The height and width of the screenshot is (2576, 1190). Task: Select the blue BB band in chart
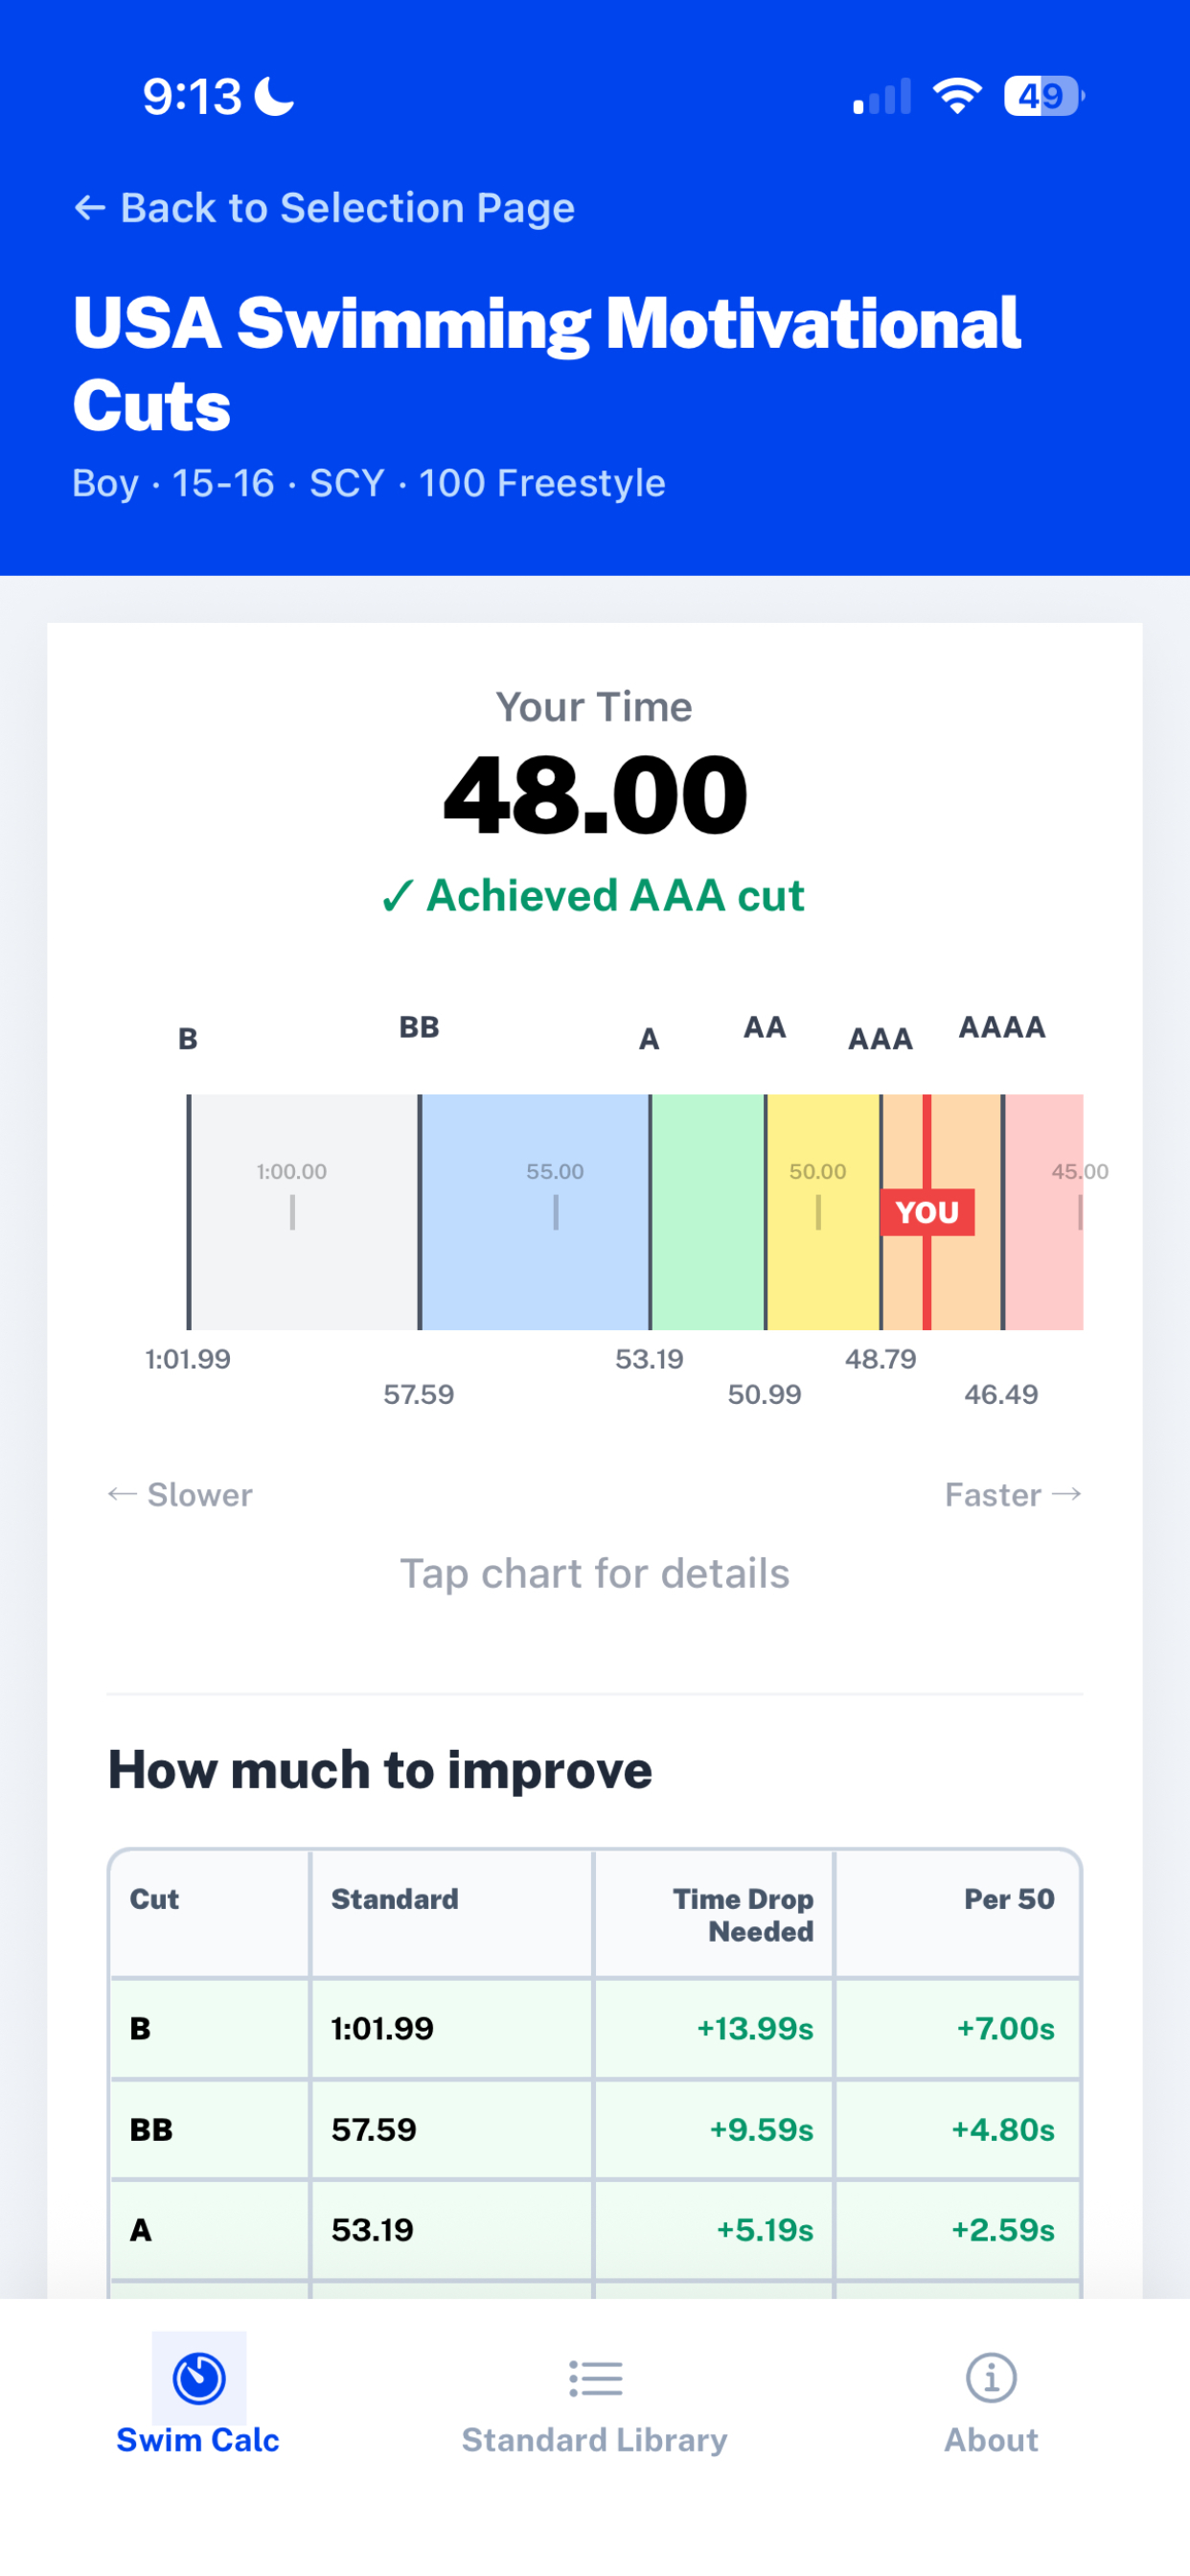pyautogui.click(x=534, y=1212)
